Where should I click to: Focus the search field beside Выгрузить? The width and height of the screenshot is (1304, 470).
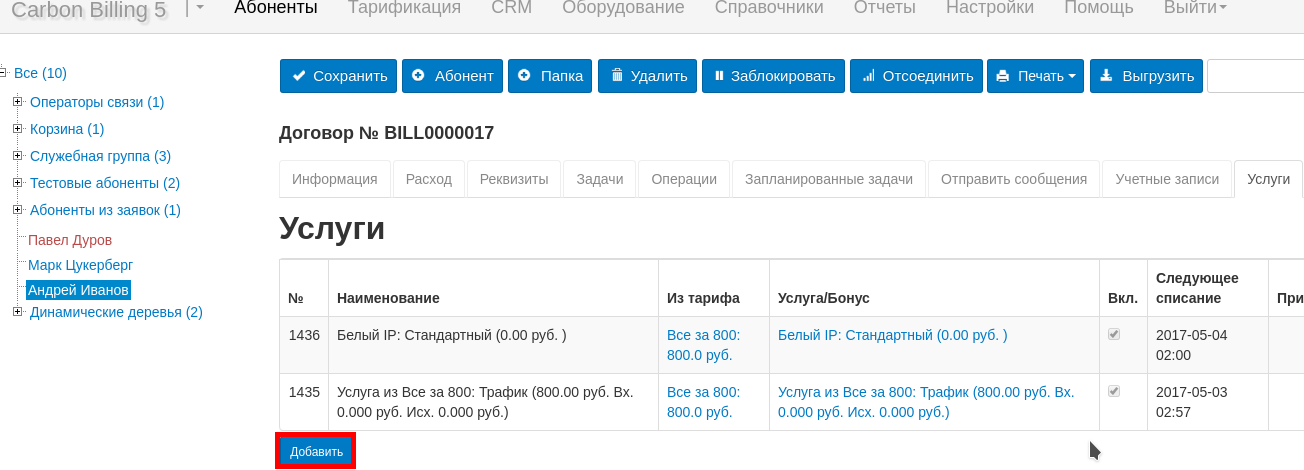(x=1255, y=76)
